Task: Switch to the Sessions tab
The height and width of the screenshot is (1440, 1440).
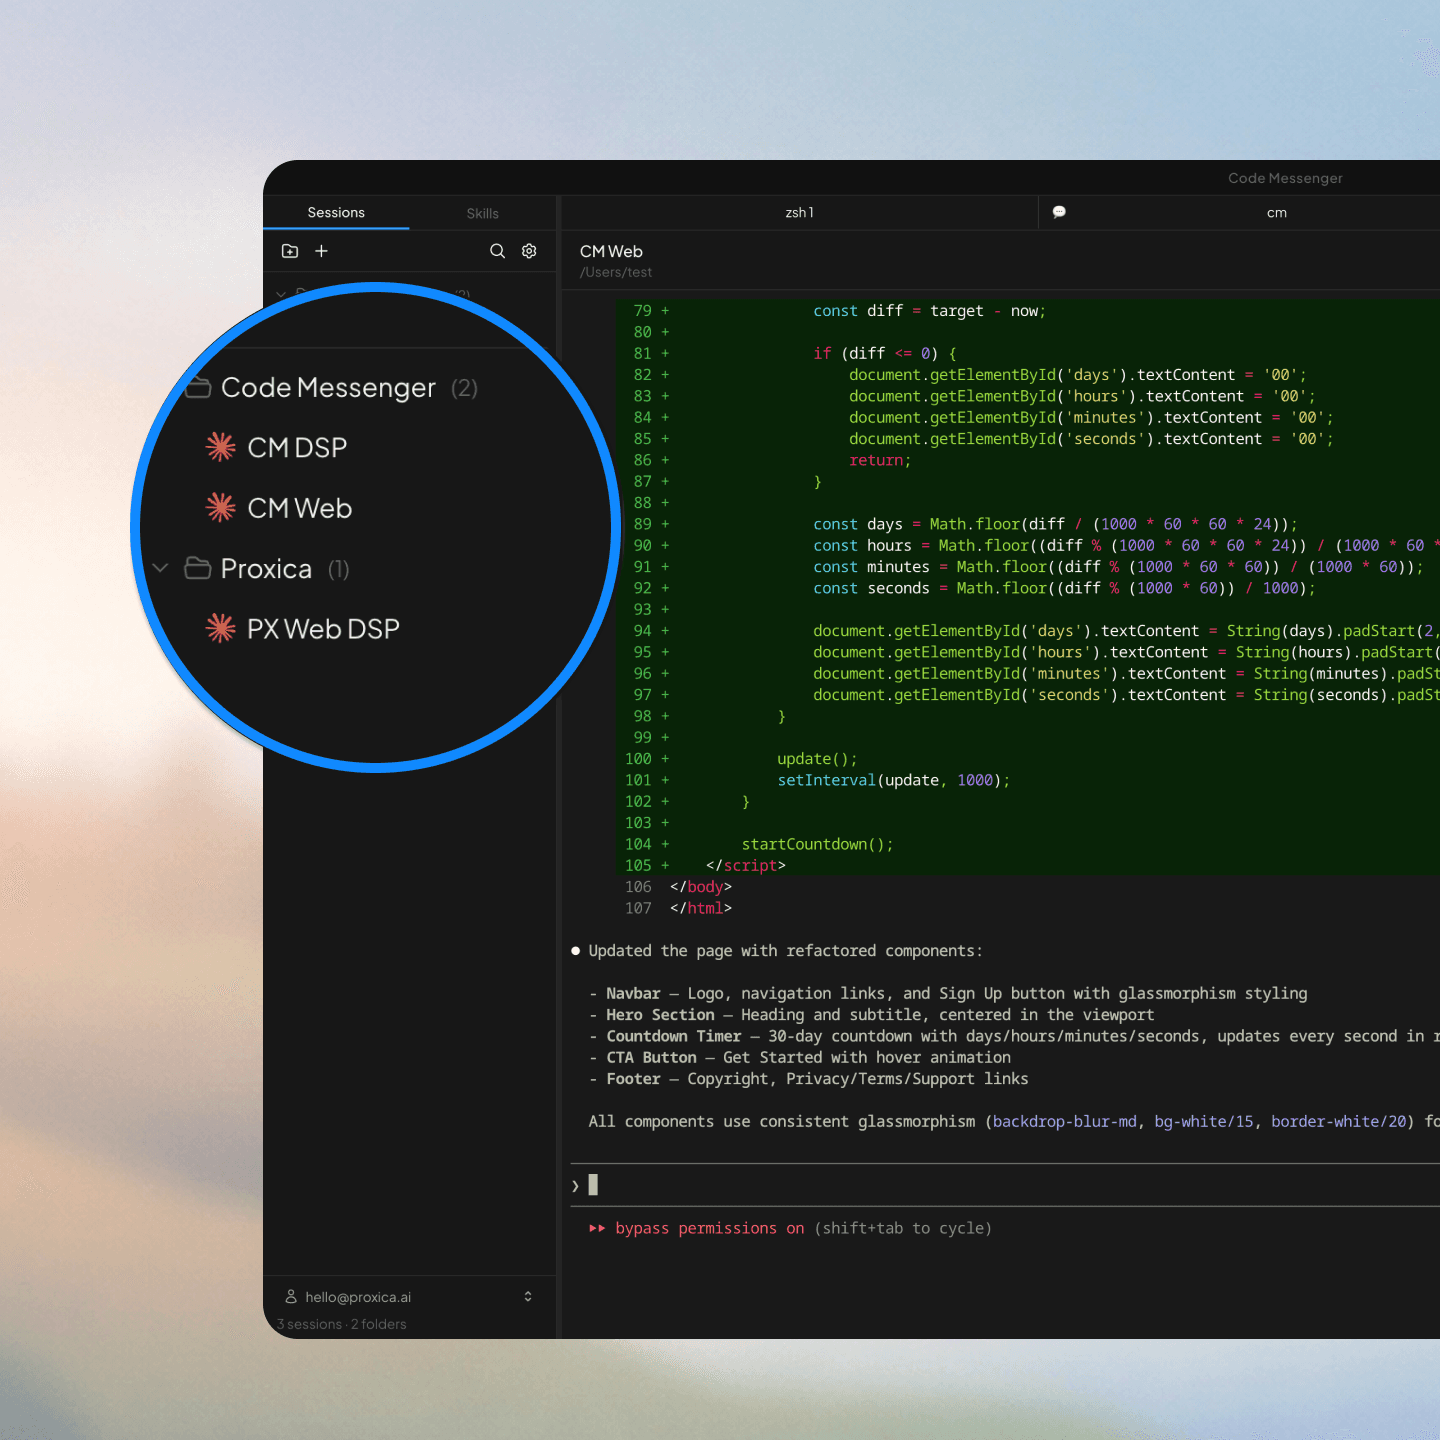Action: point(336,213)
